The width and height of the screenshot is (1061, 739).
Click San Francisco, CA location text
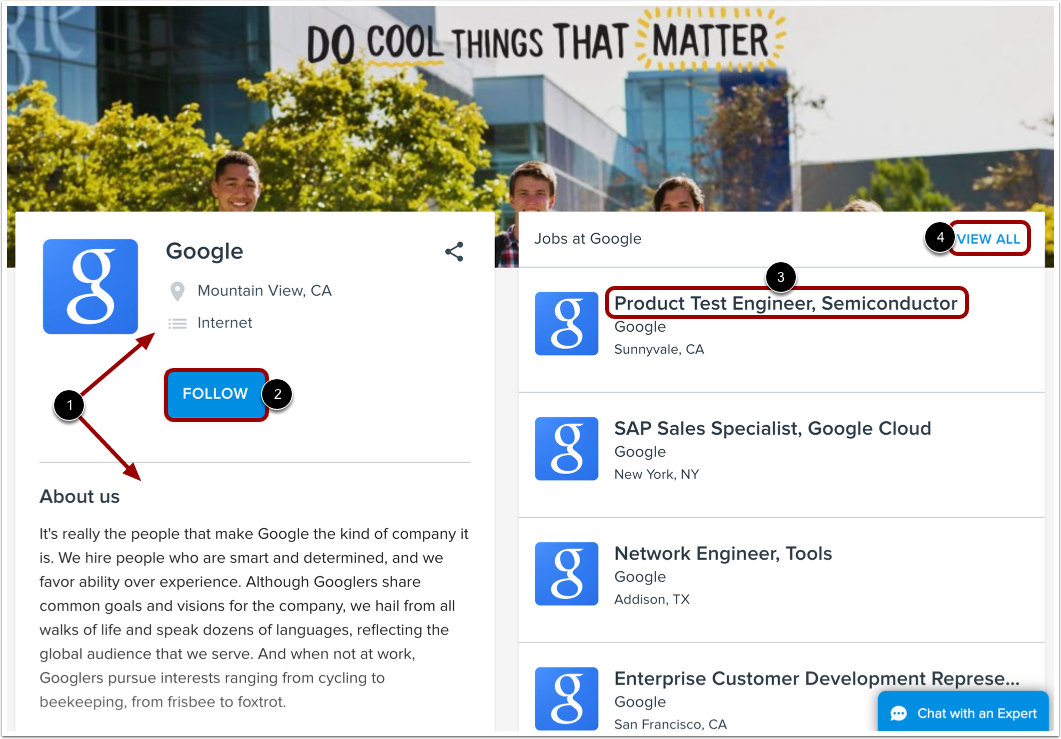click(x=670, y=724)
